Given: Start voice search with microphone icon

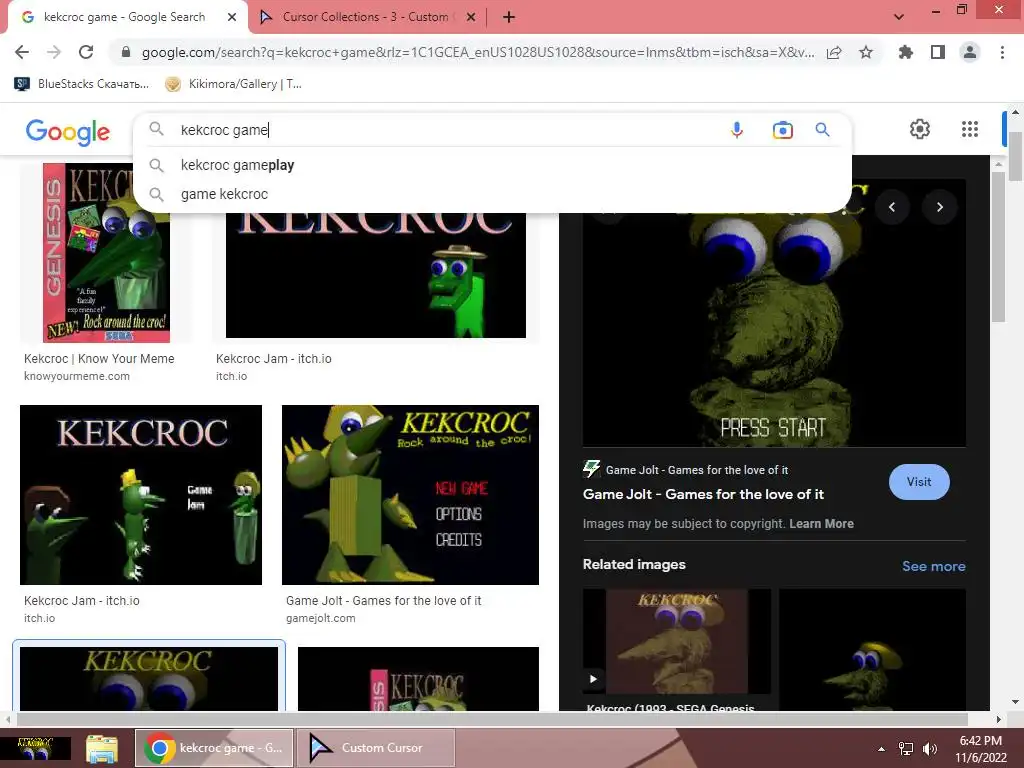Looking at the screenshot, I should tap(737, 130).
